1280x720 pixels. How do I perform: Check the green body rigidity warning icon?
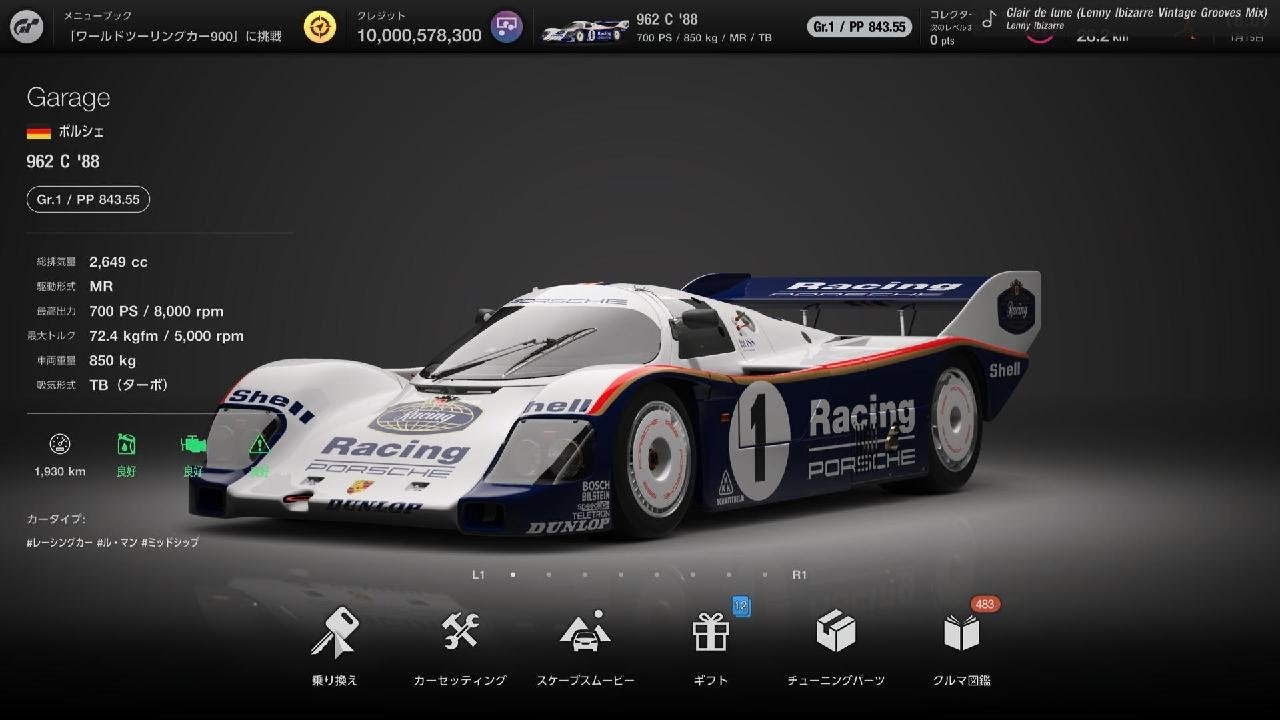pyautogui.click(x=259, y=444)
